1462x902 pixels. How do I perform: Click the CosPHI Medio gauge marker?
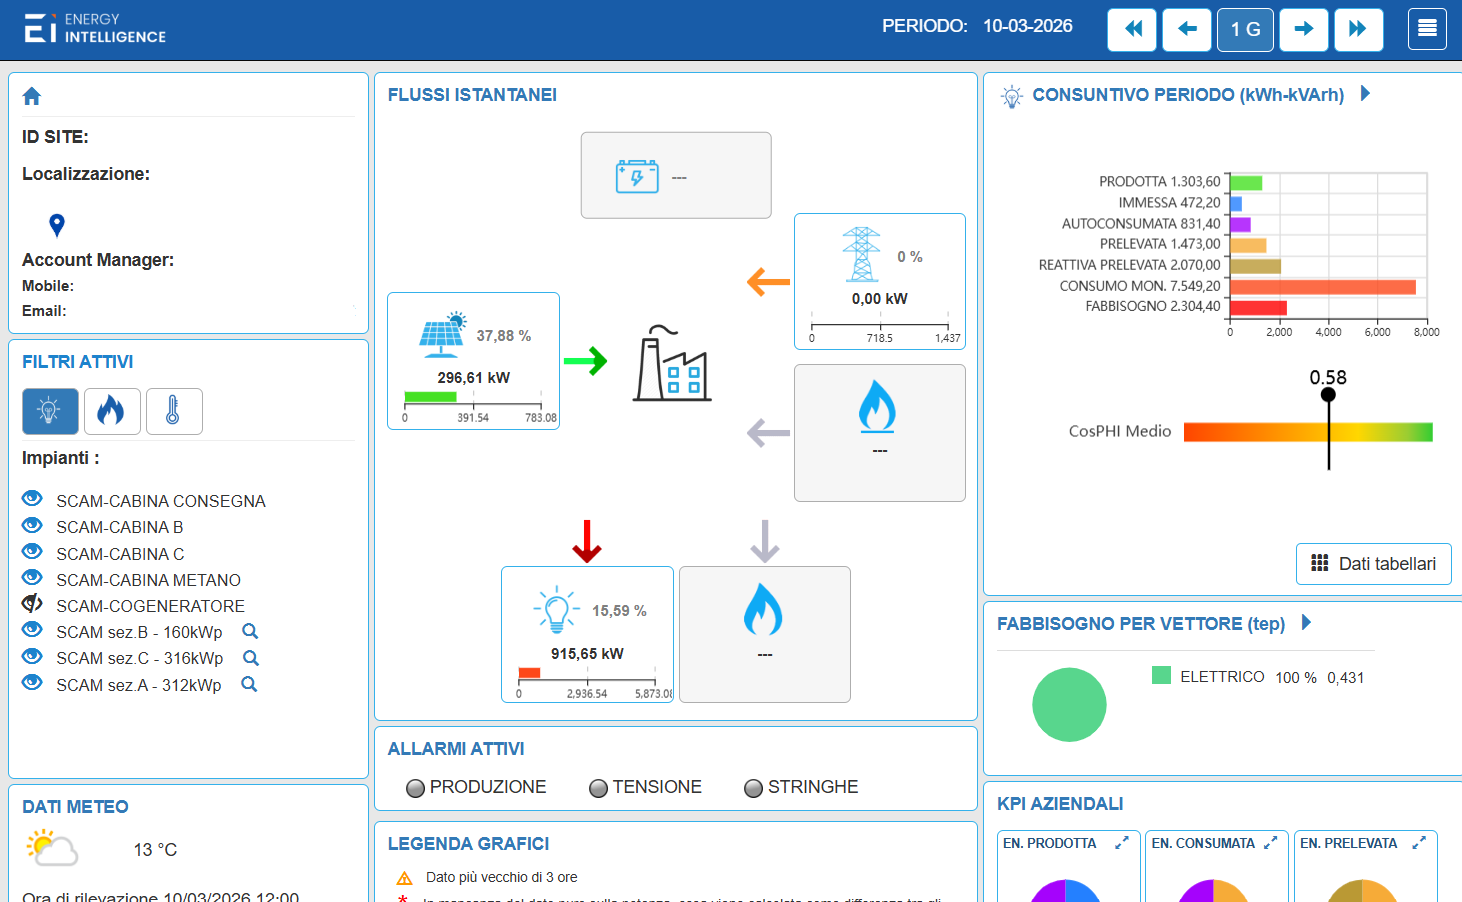(x=1328, y=396)
